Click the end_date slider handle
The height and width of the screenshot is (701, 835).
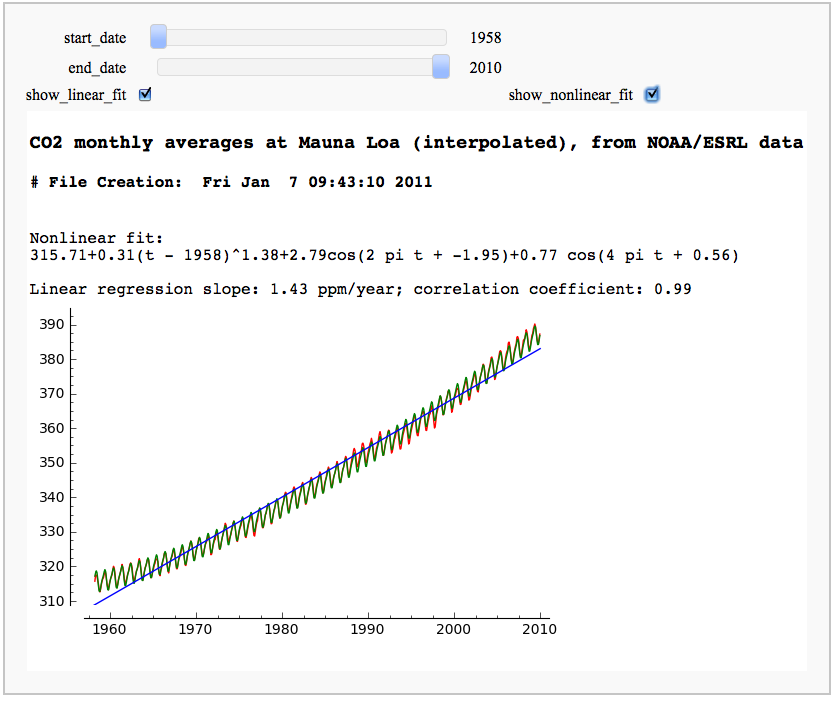point(441,67)
